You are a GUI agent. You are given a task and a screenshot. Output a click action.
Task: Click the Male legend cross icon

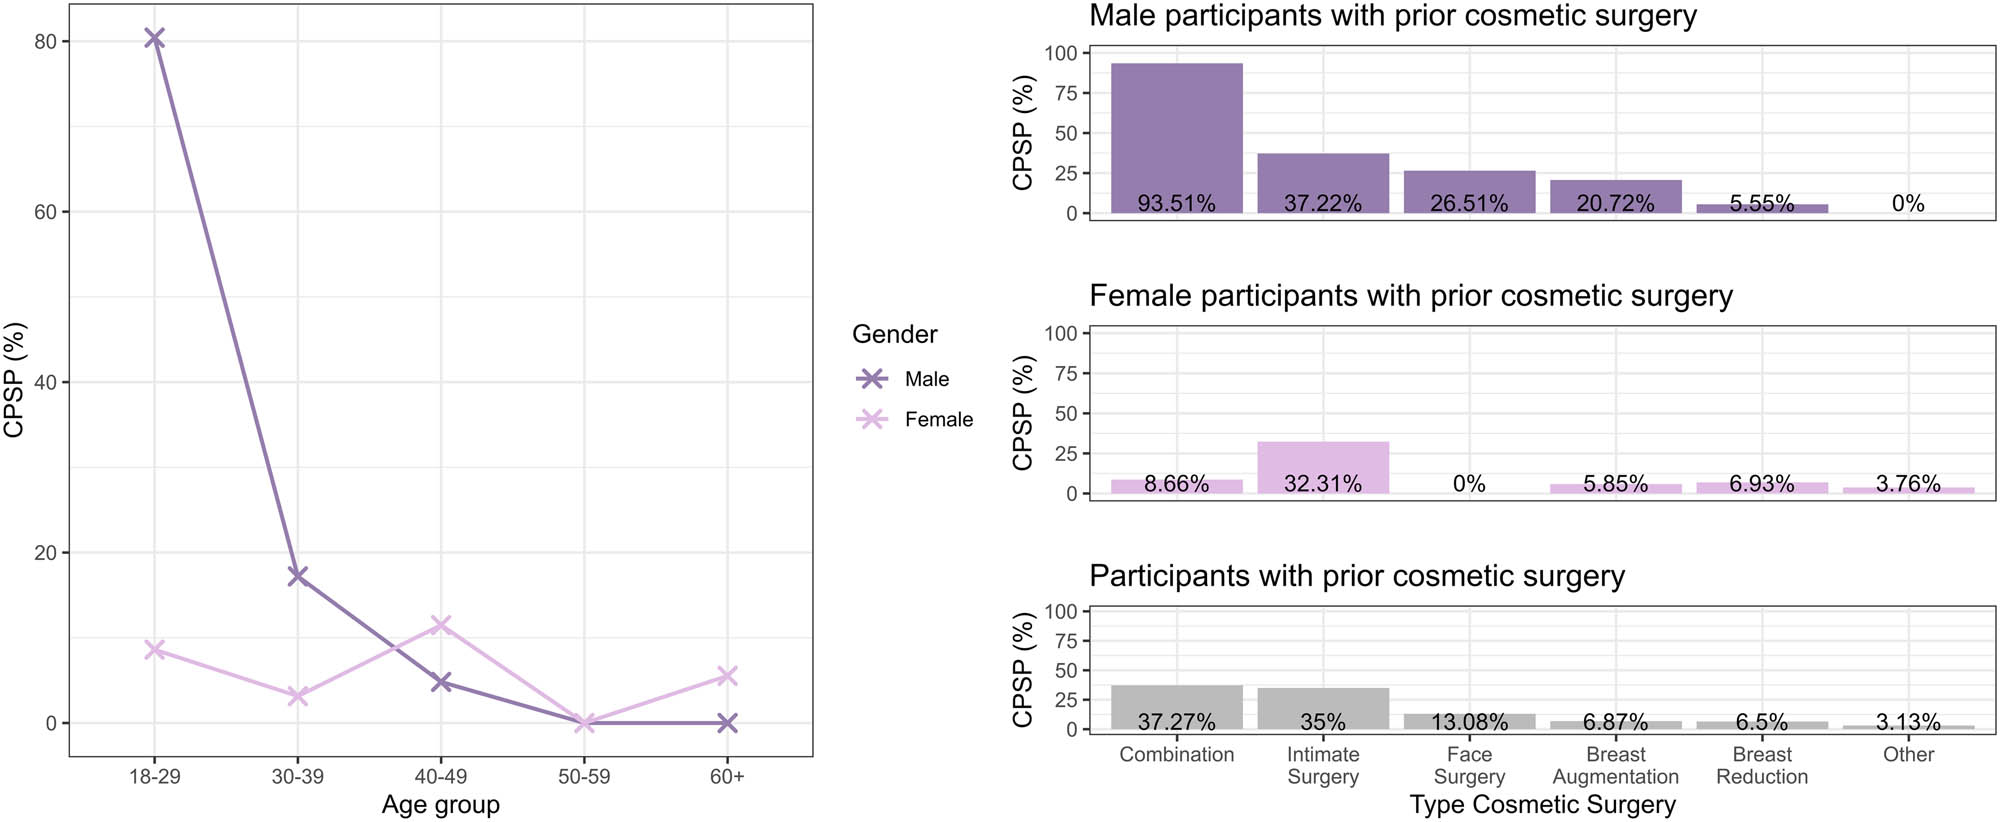[x=872, y=379]
